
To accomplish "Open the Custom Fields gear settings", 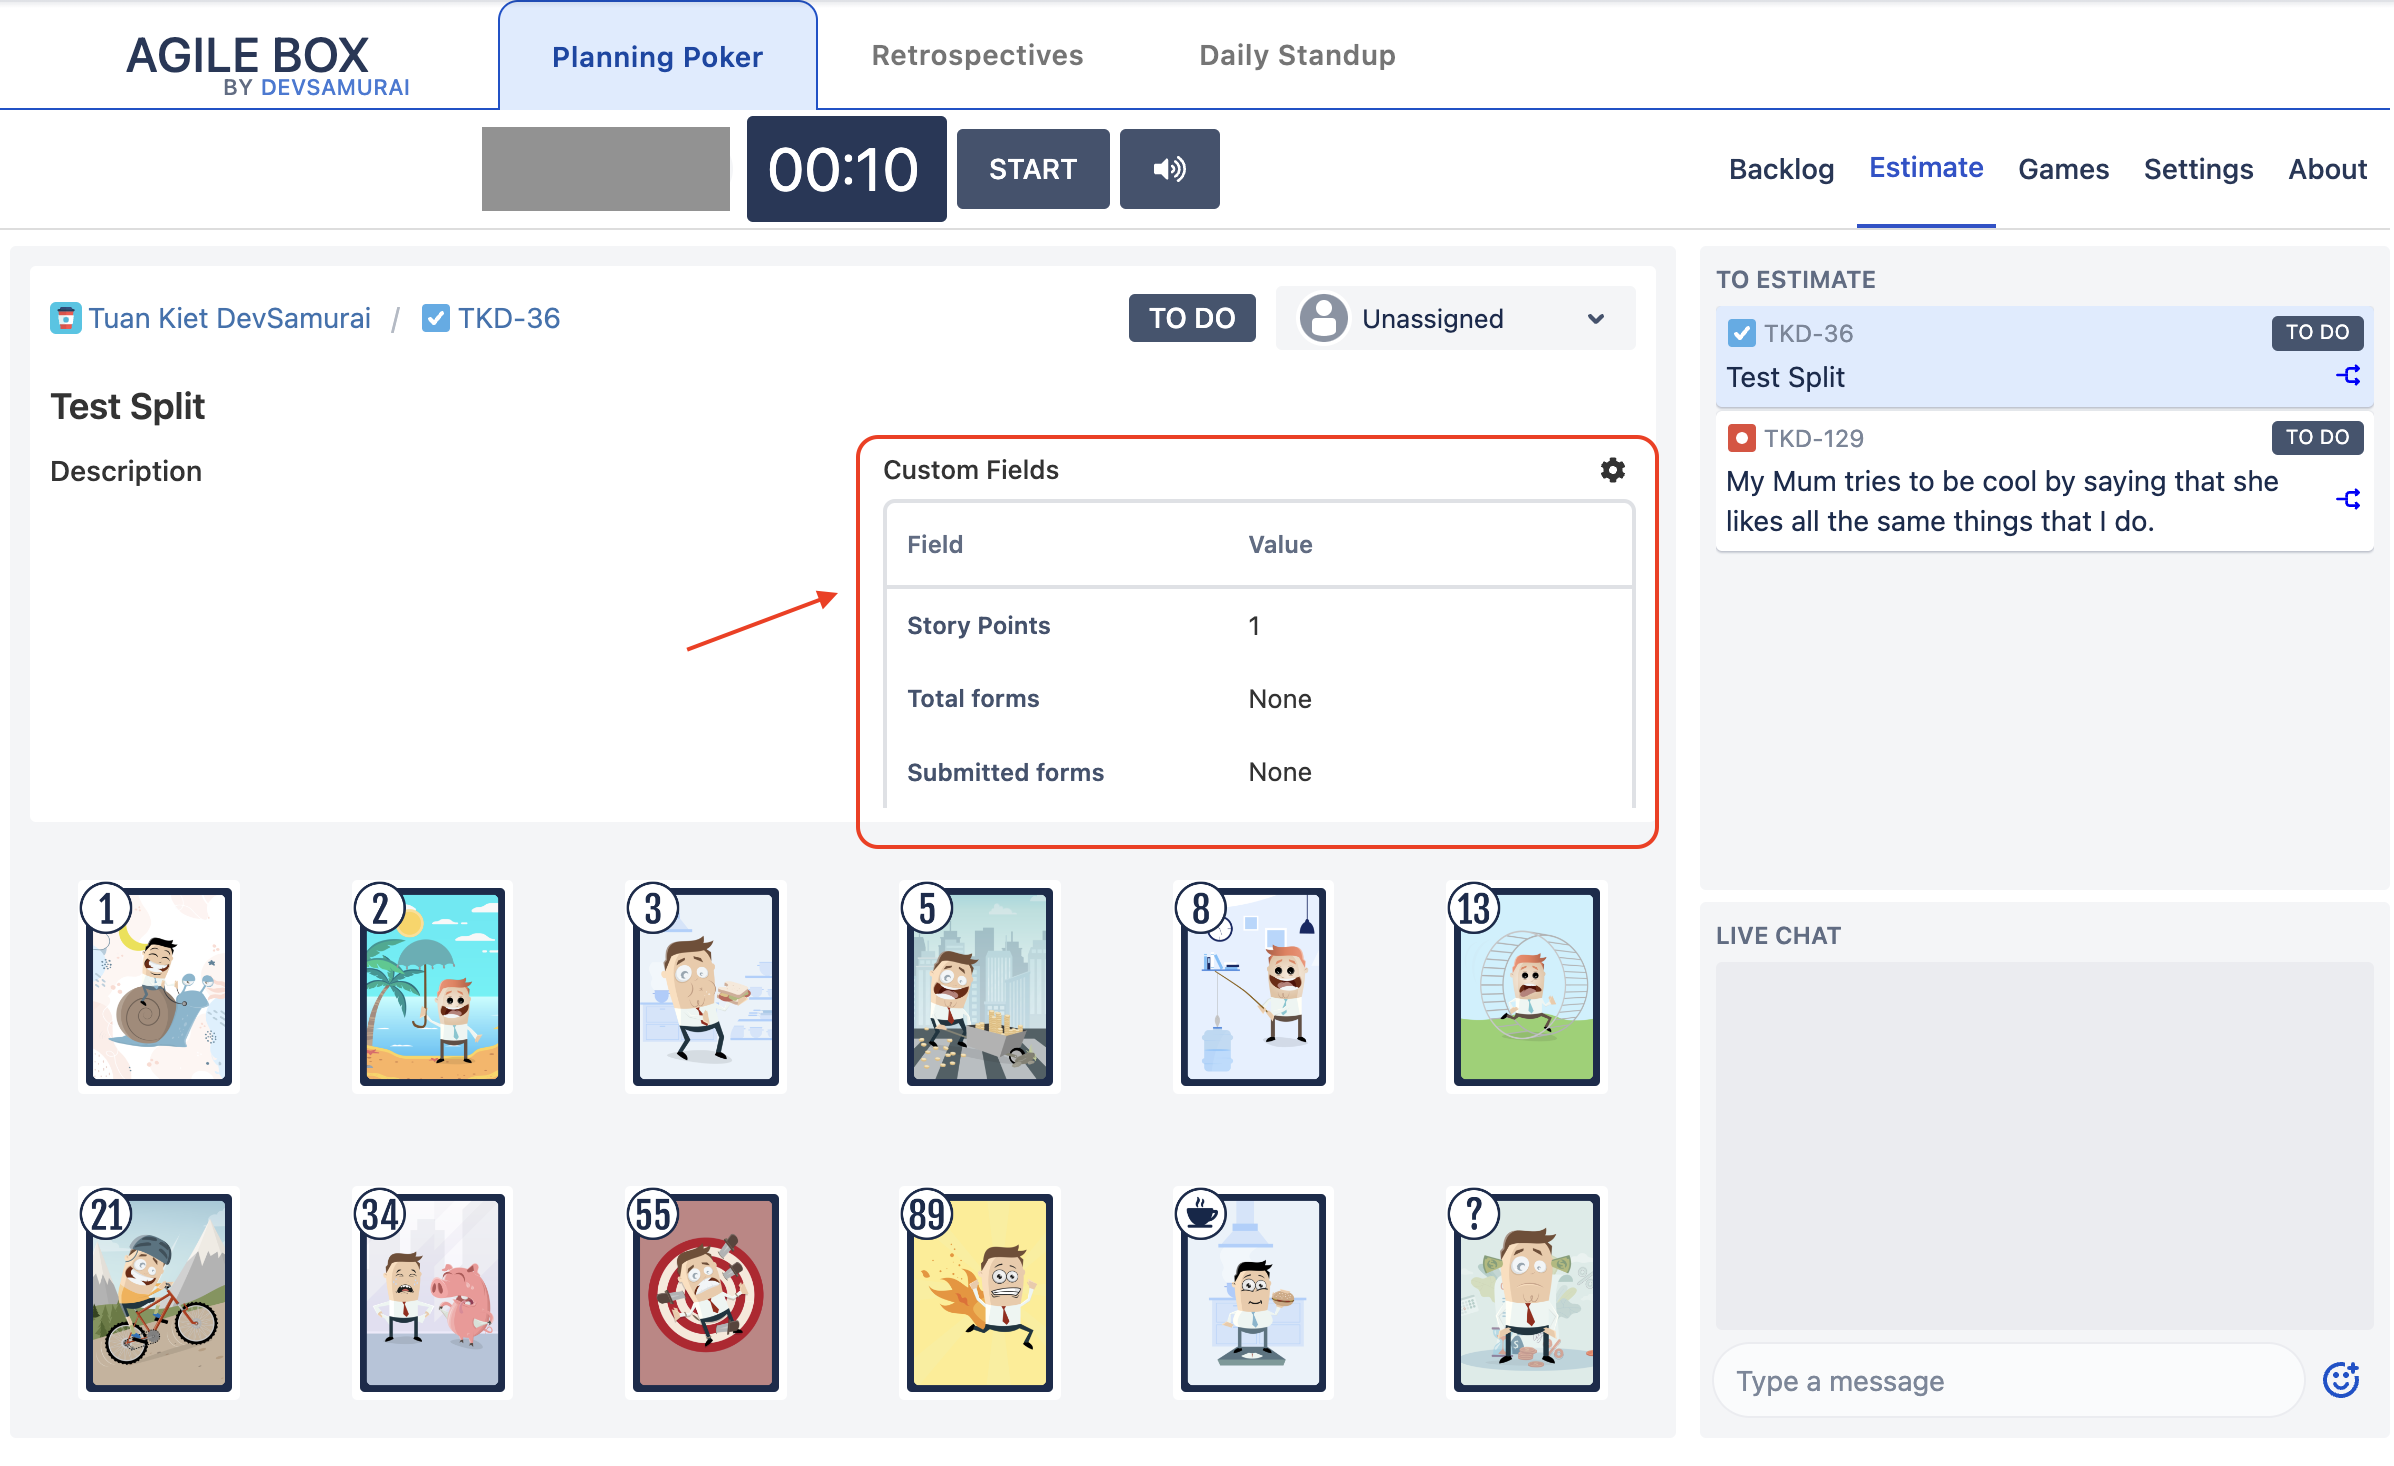I will pos(1612,470).
